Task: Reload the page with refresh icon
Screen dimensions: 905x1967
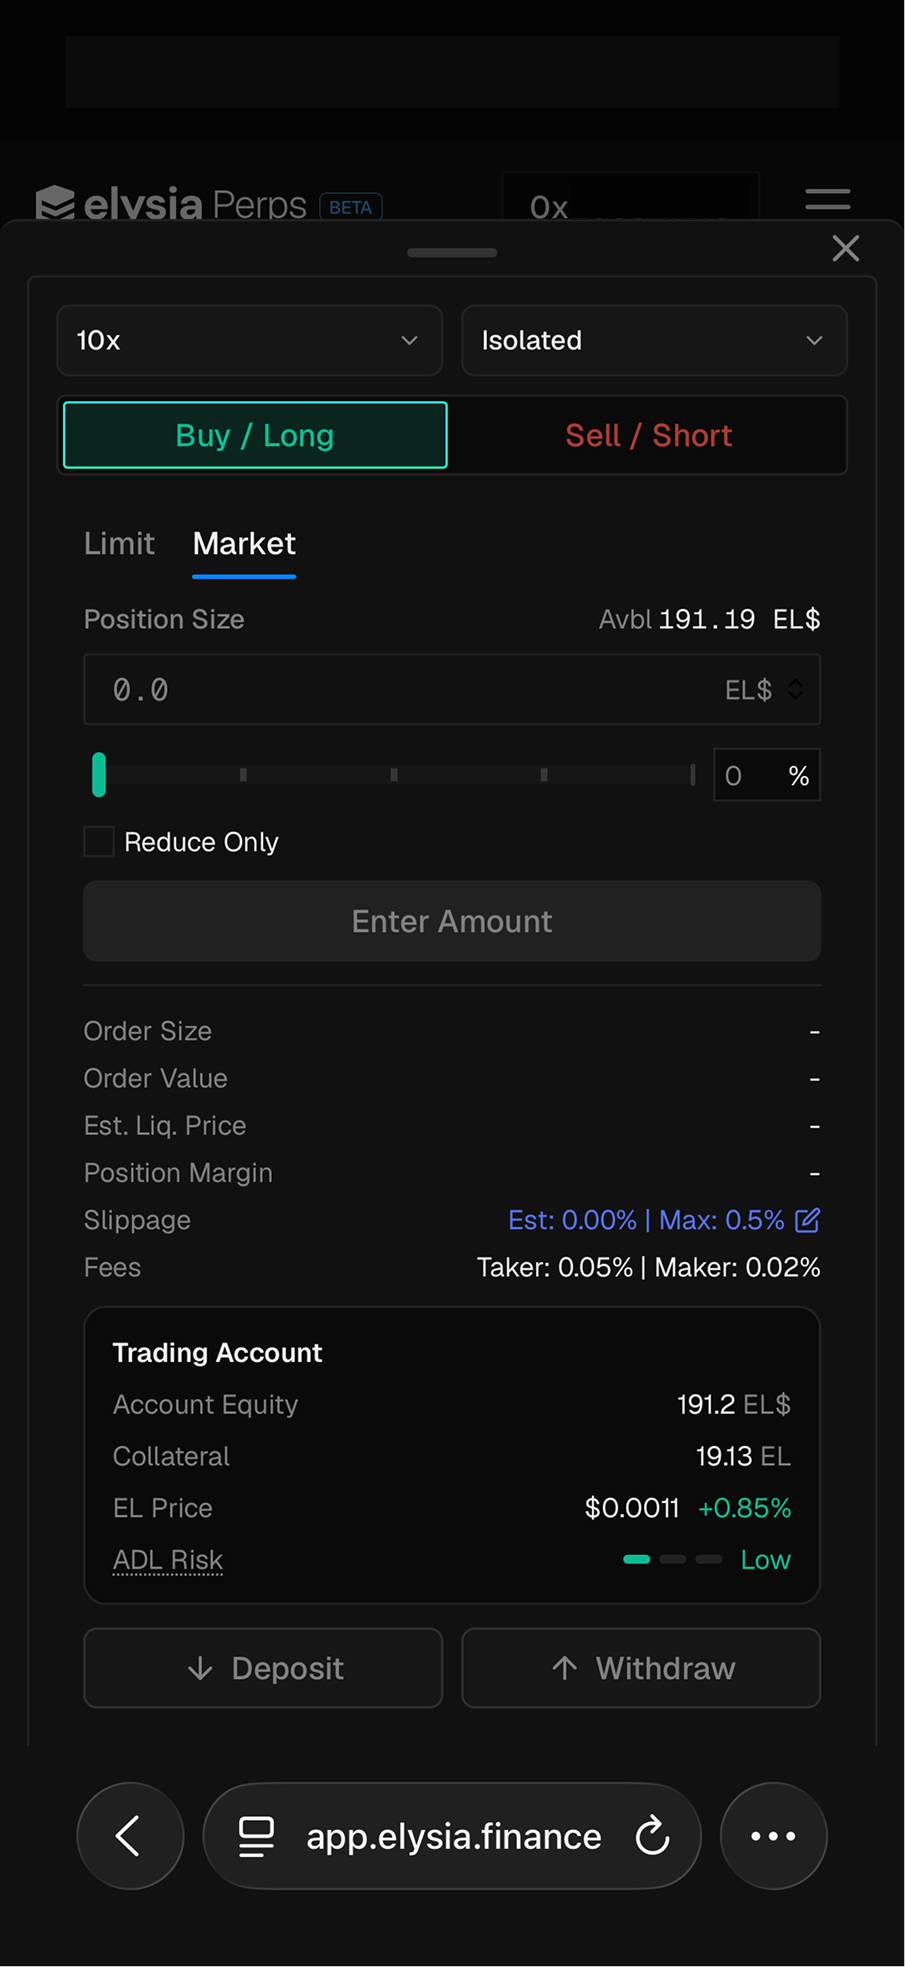Action: tap(652, 1836)
